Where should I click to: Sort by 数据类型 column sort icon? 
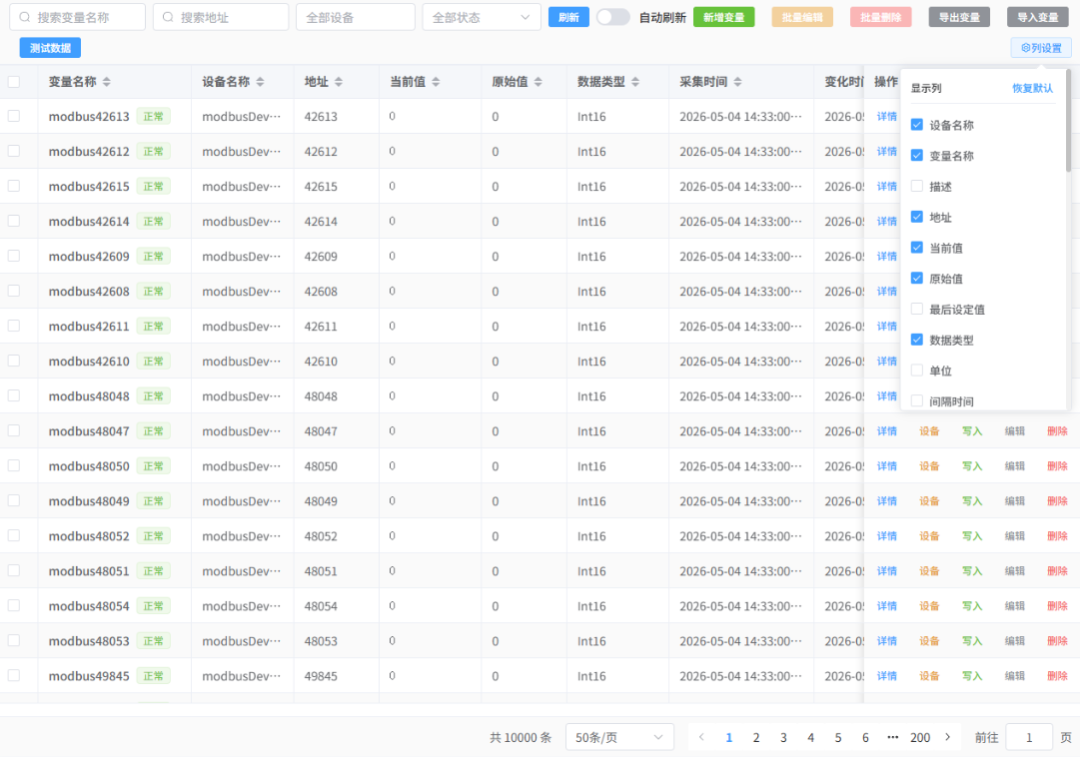coord(636,82)
